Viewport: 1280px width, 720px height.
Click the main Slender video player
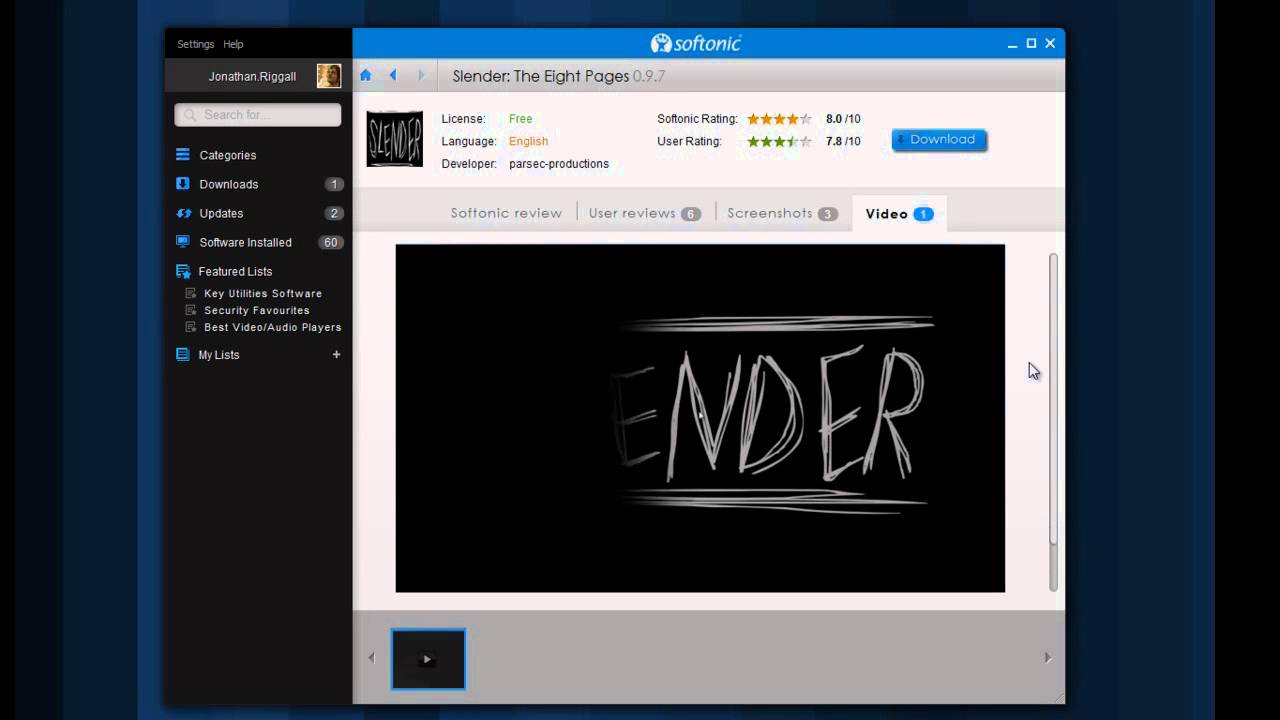[700, 418]
